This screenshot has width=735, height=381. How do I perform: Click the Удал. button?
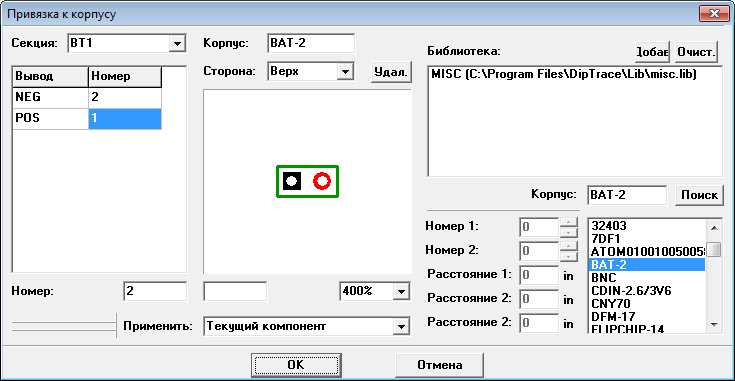(391, 72)
